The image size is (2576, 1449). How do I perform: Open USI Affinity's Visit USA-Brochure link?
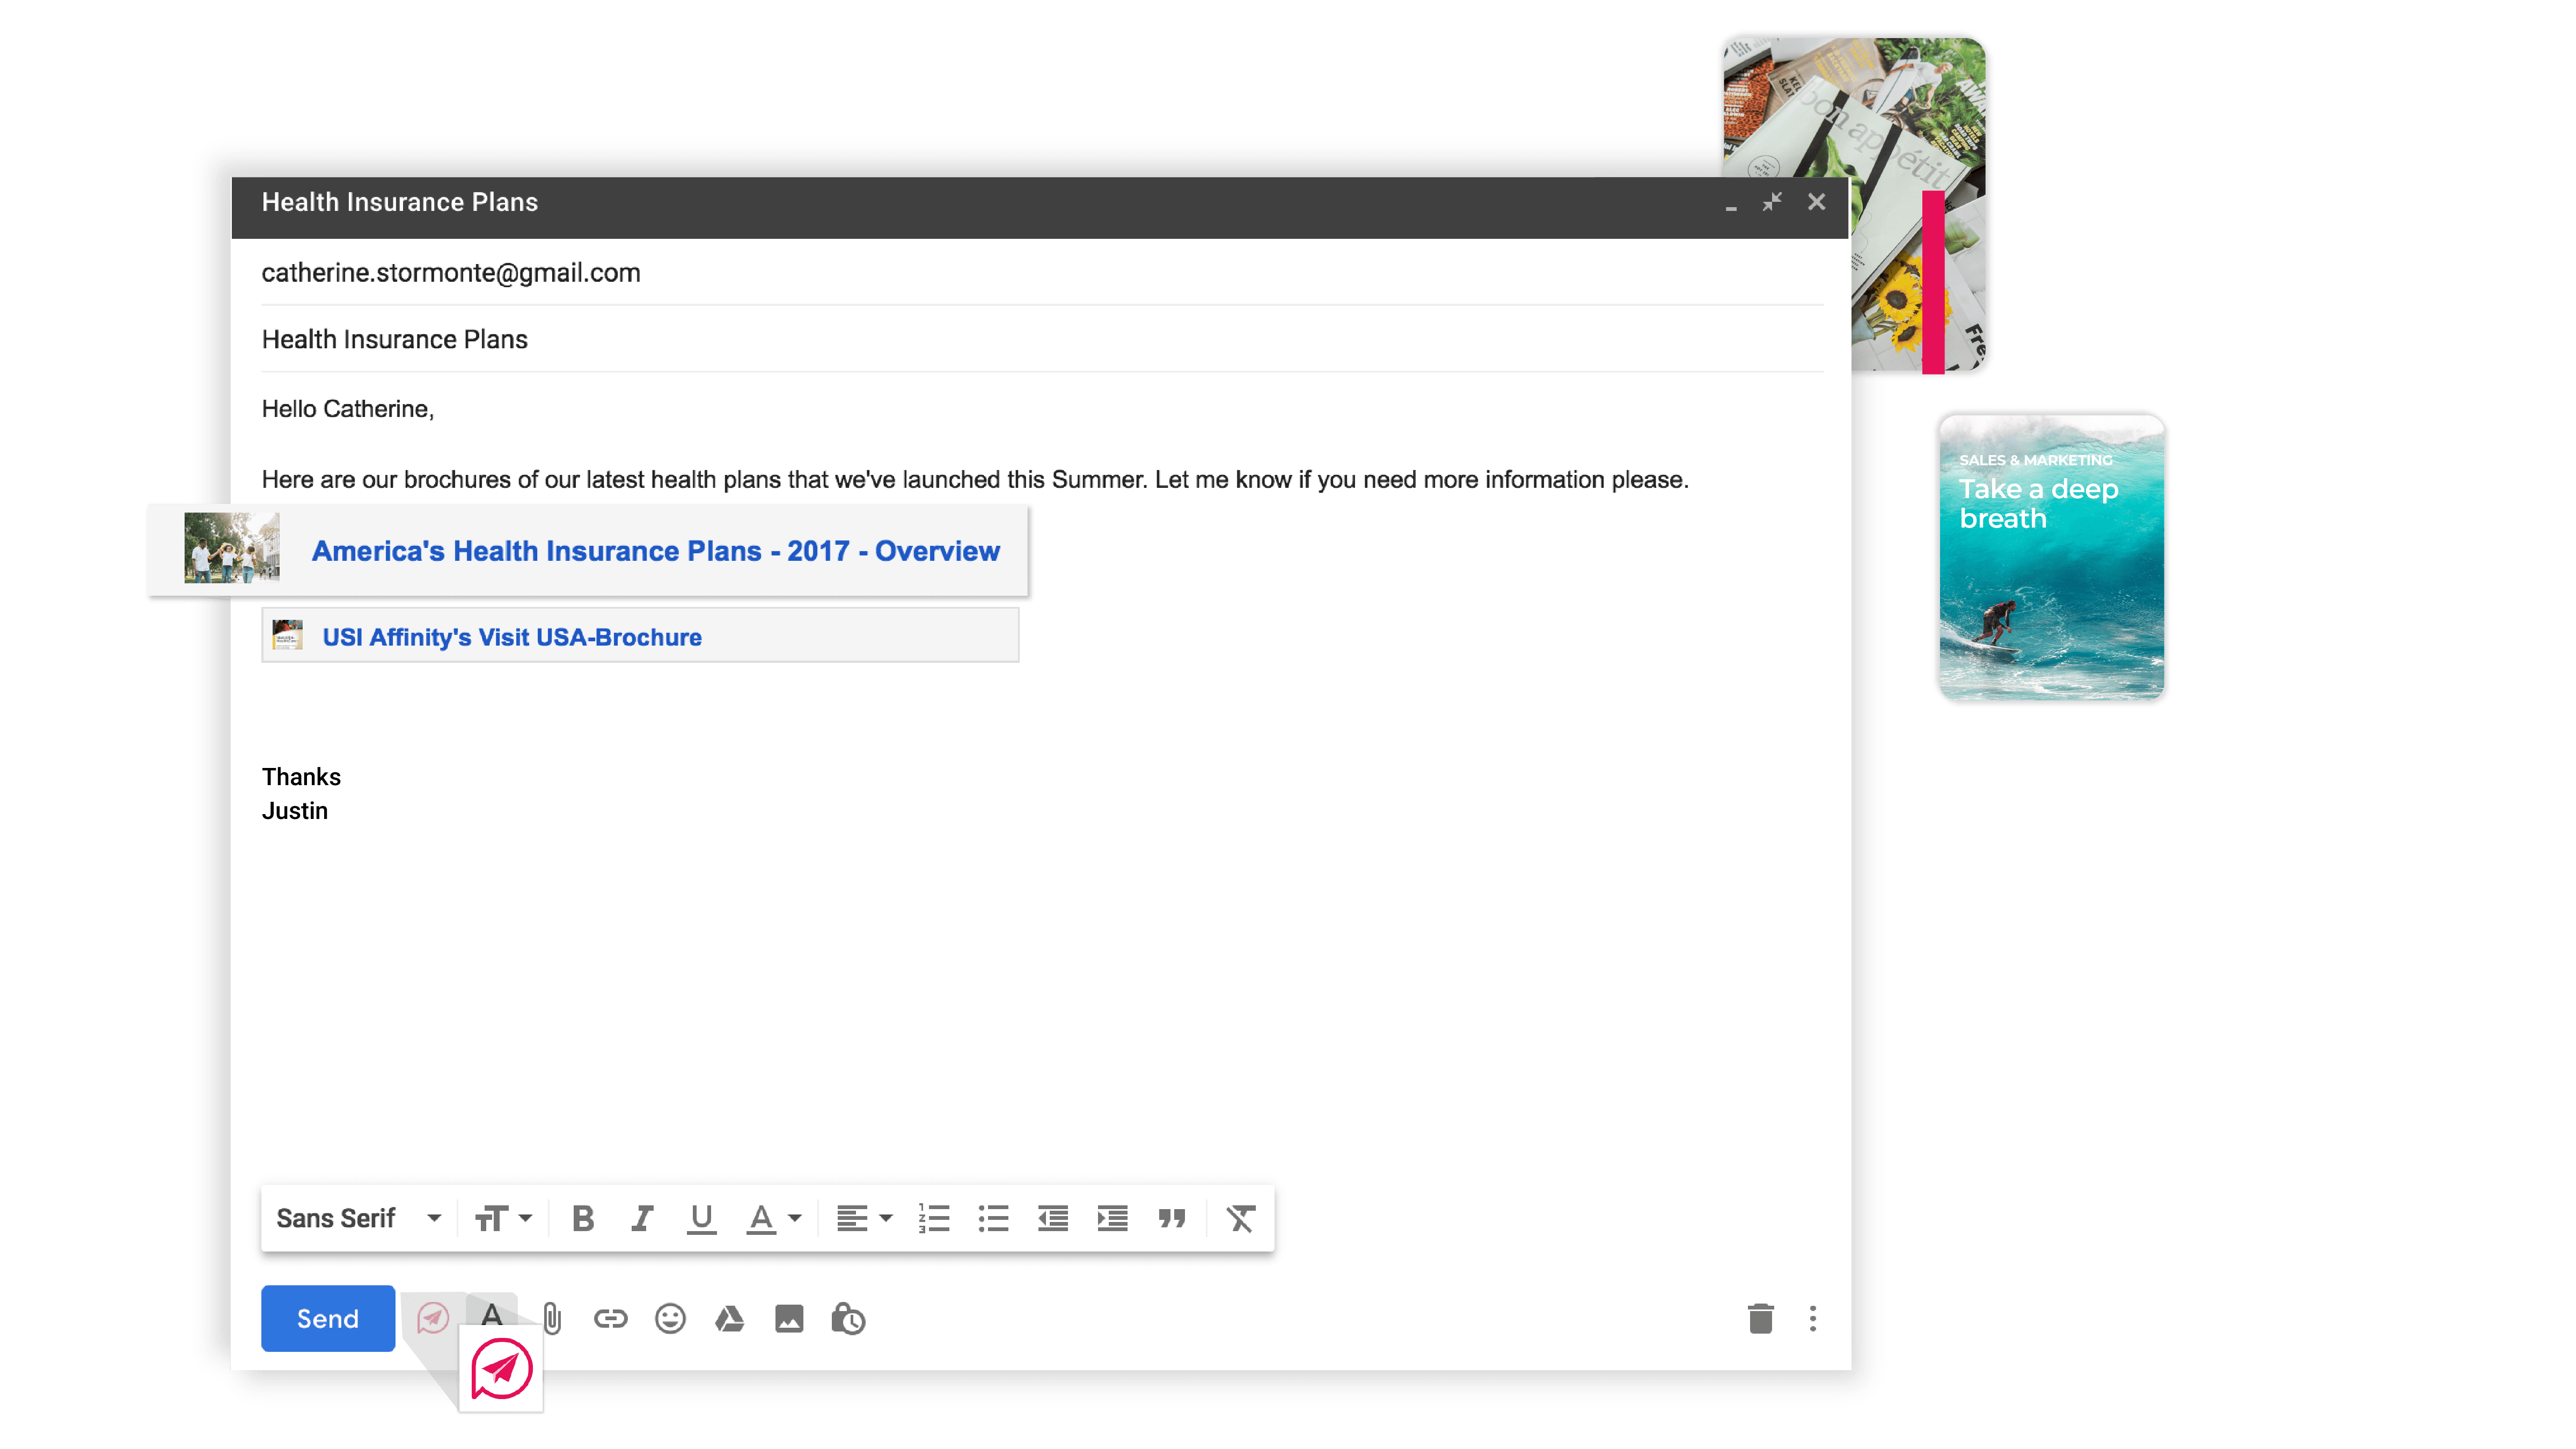tap(512, 637)
